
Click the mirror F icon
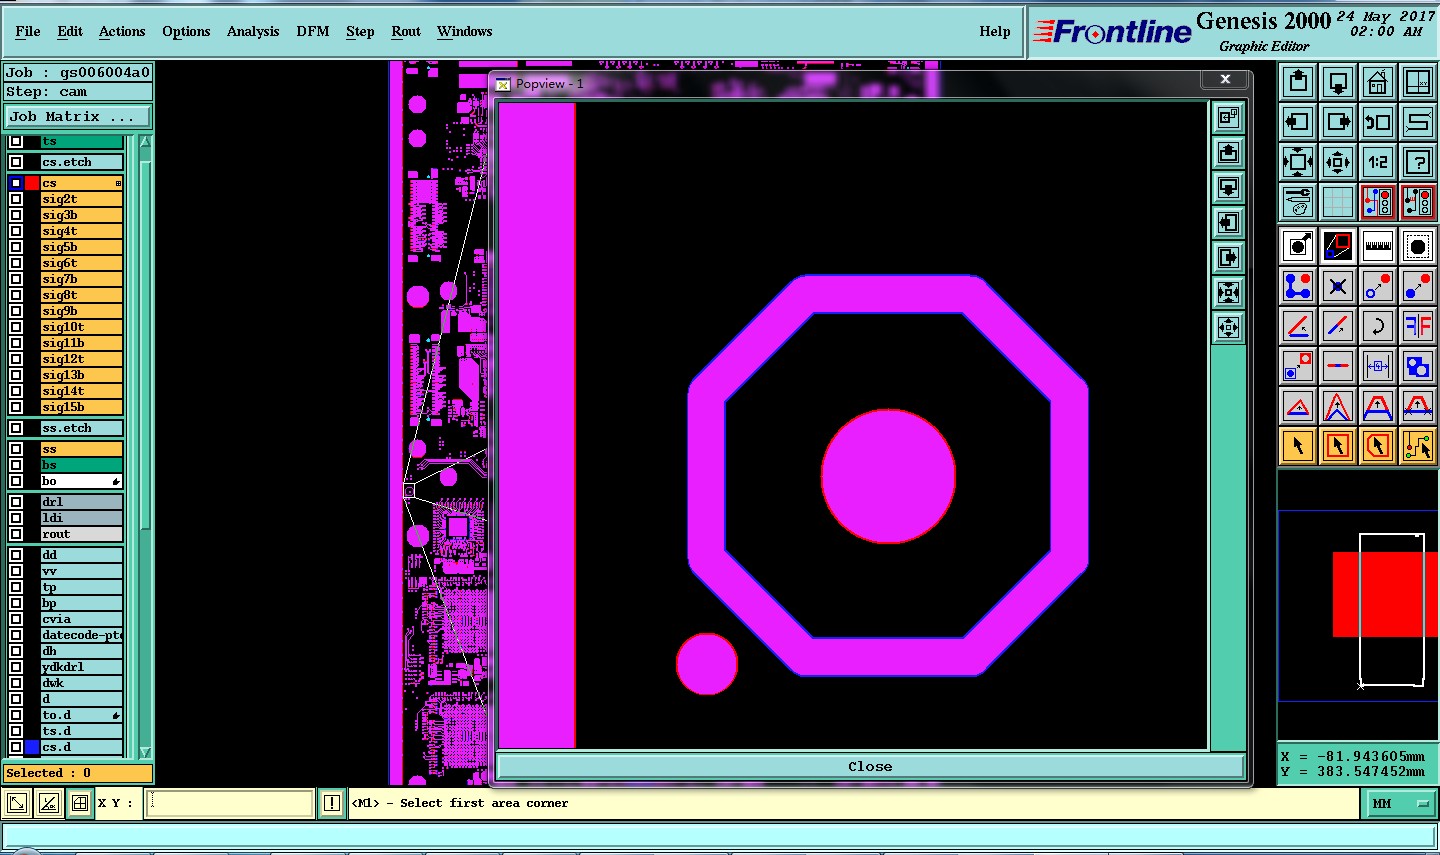click(1418, 326)
